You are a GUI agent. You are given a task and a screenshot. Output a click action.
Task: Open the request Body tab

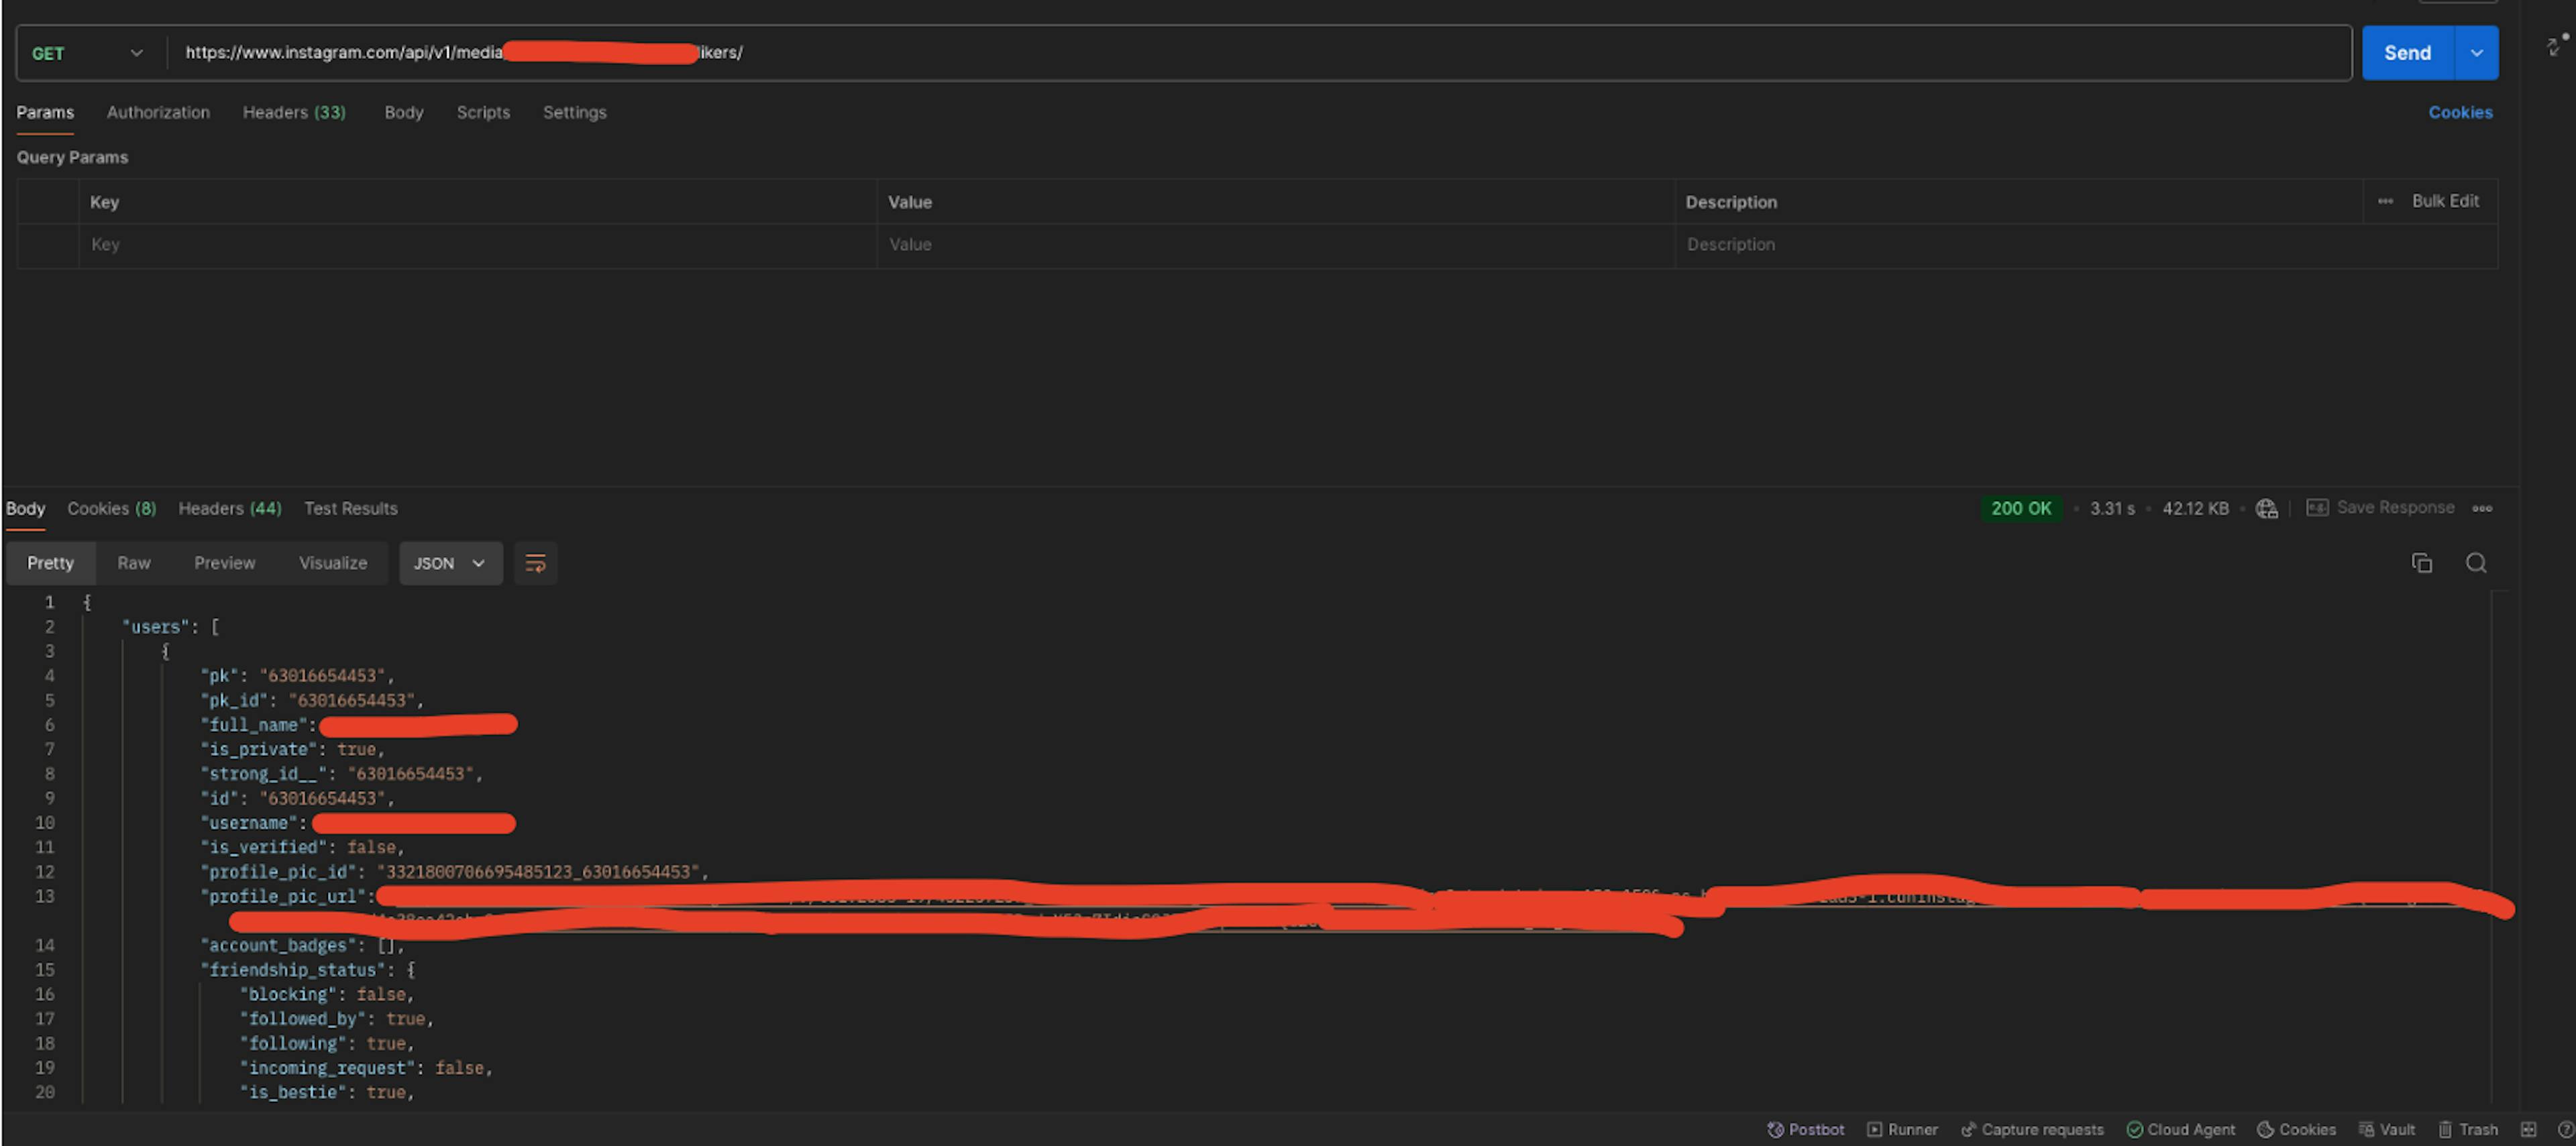[x=404, y=112]
